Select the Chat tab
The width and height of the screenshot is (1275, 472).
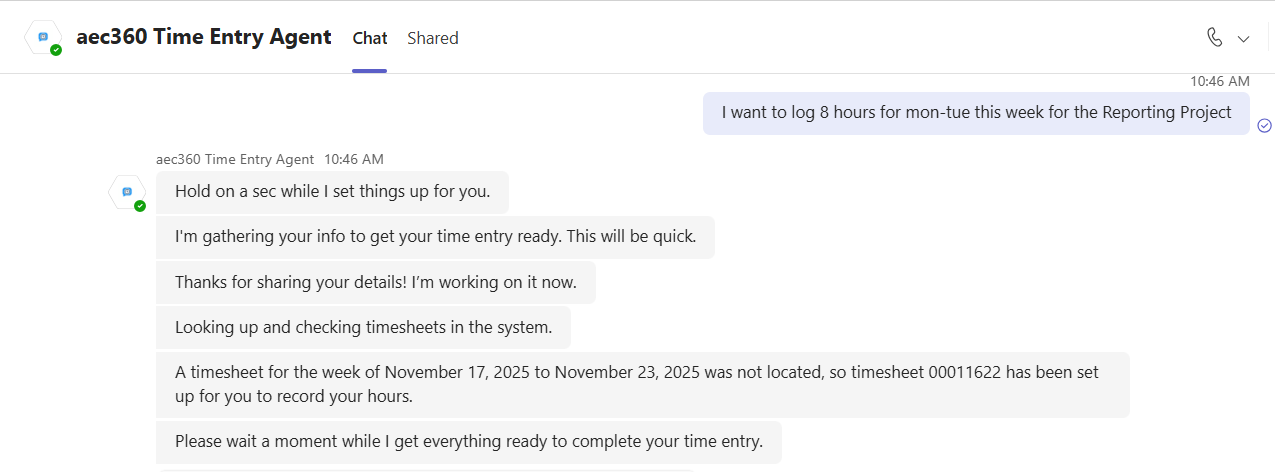[370, 38]
